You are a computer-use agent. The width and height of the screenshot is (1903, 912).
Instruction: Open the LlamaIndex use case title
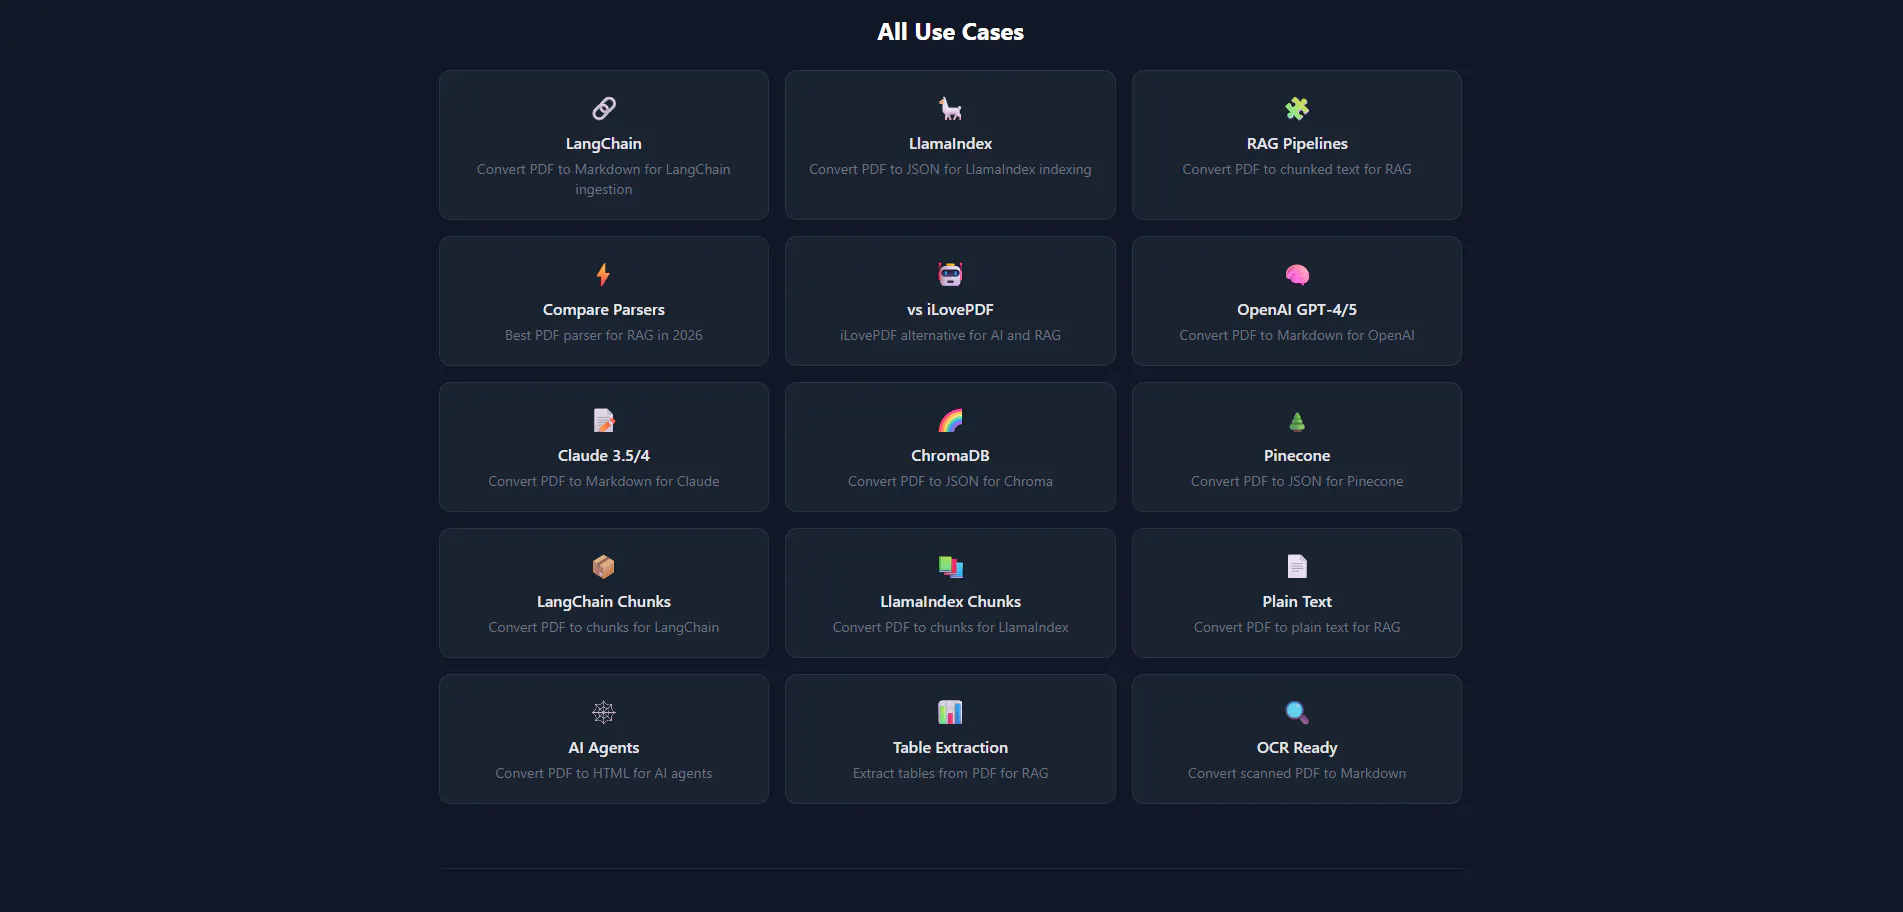pos(950,144)
